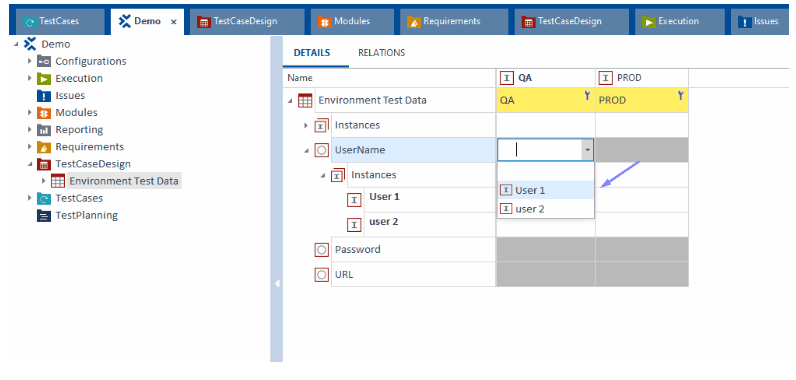
Task: Close the Demo tab
Action: coord(174,22)
